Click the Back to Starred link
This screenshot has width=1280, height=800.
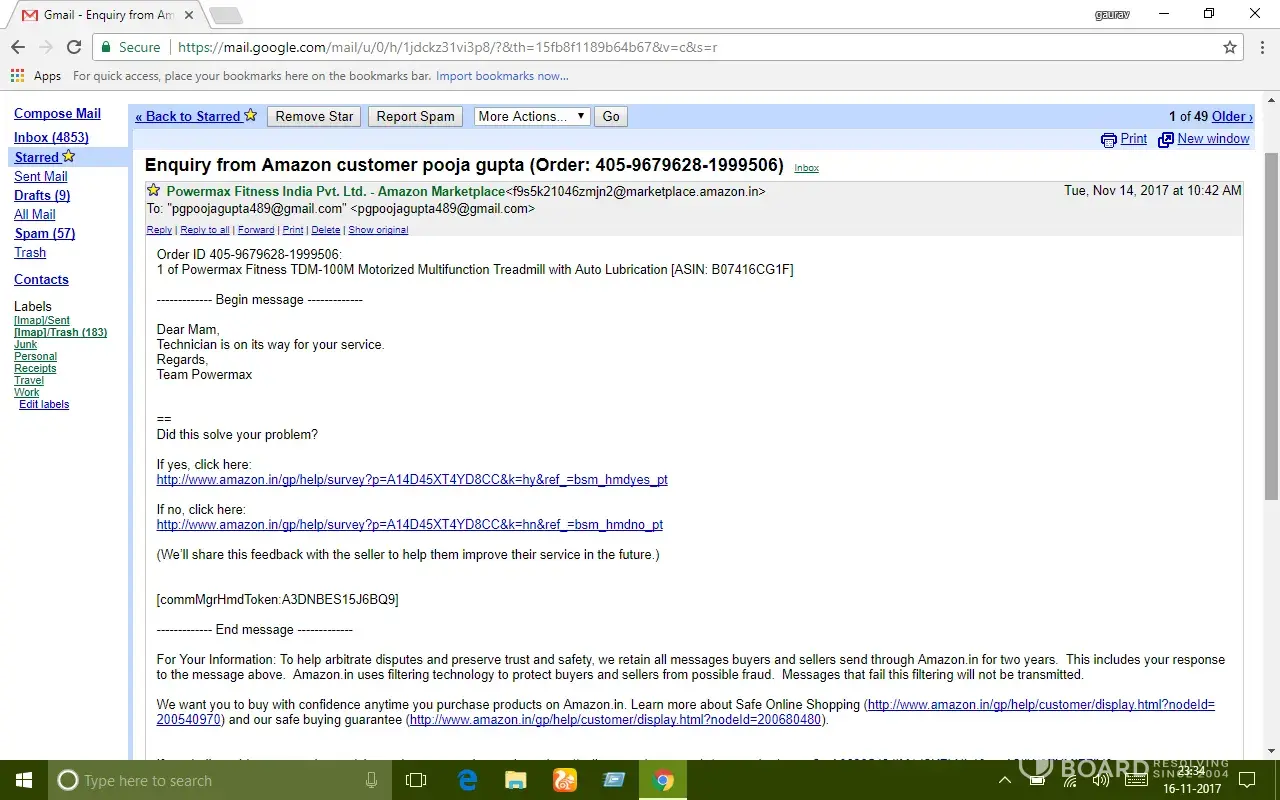[x=188, y=116]
